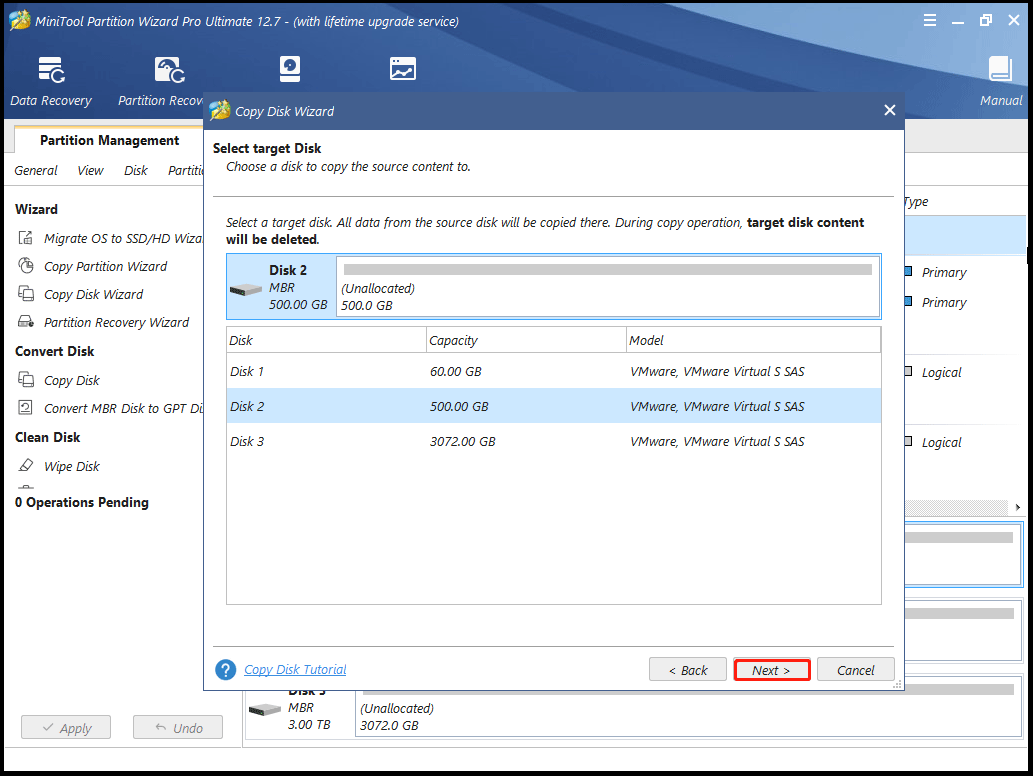The width and height of the screenshot is (1033, 776).
Task: Switch to the Partition Management tab
Action: pos(109,141)
